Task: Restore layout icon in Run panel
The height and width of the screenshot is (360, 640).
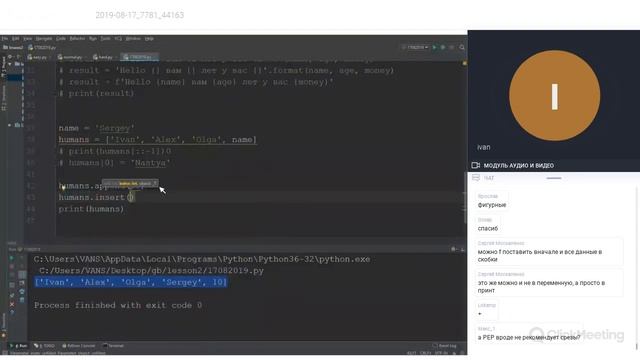Action: coord(11,285)
